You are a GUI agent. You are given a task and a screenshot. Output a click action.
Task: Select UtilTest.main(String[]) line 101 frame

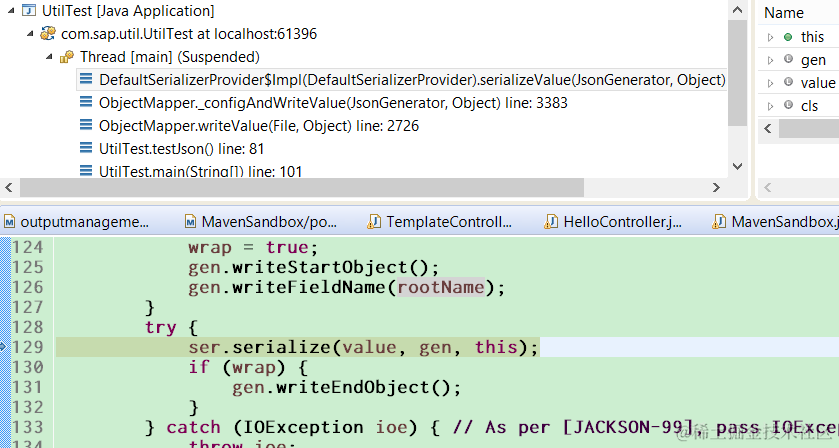[201, 171]
